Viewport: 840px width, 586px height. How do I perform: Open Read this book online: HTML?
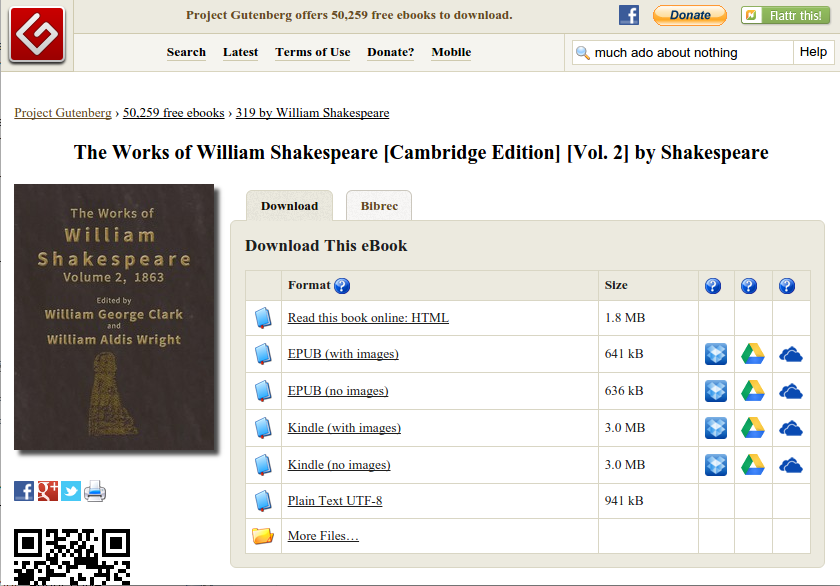368,318
